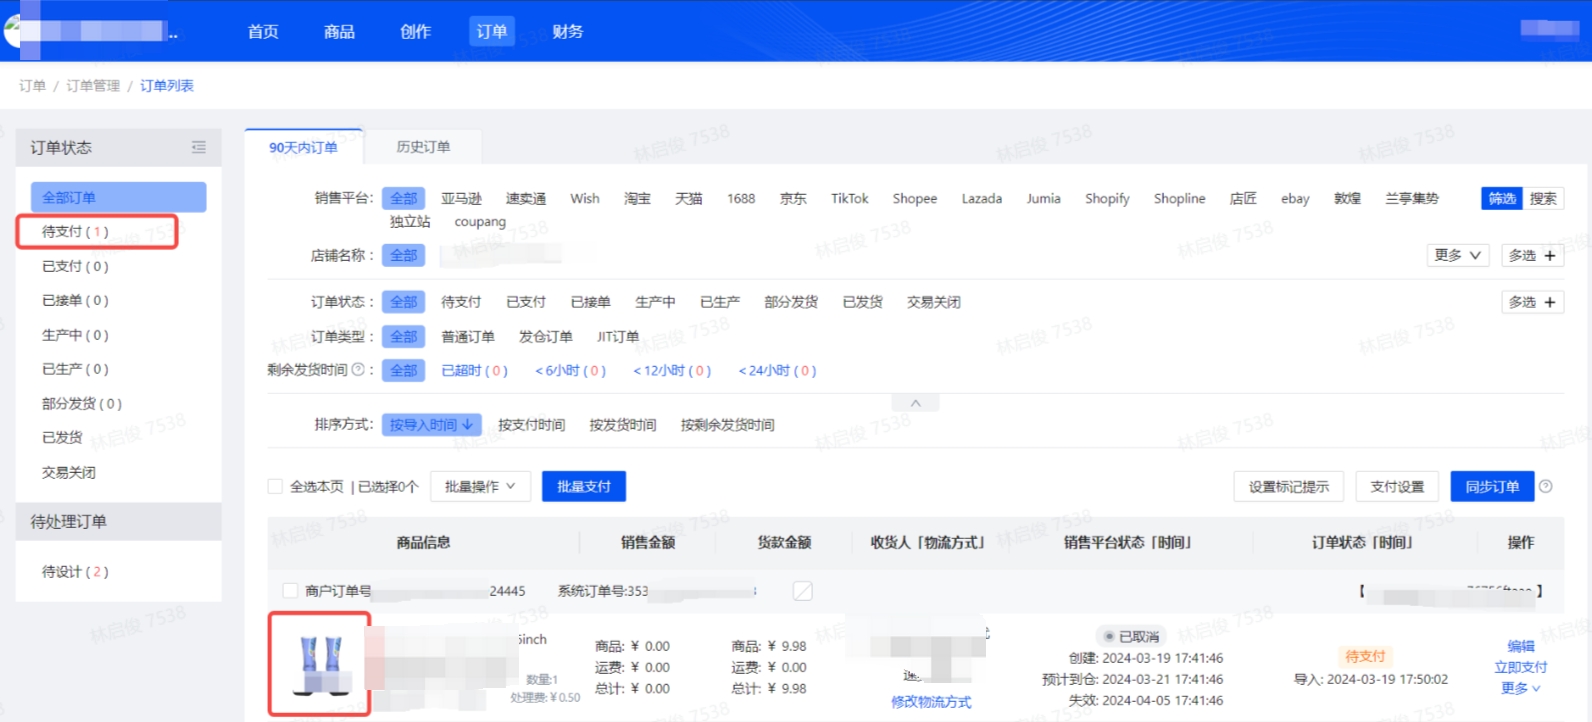Switch the filter mode toggle to 搜索
This screenshot has height=722, width=1592.
tap(1543, 199)
